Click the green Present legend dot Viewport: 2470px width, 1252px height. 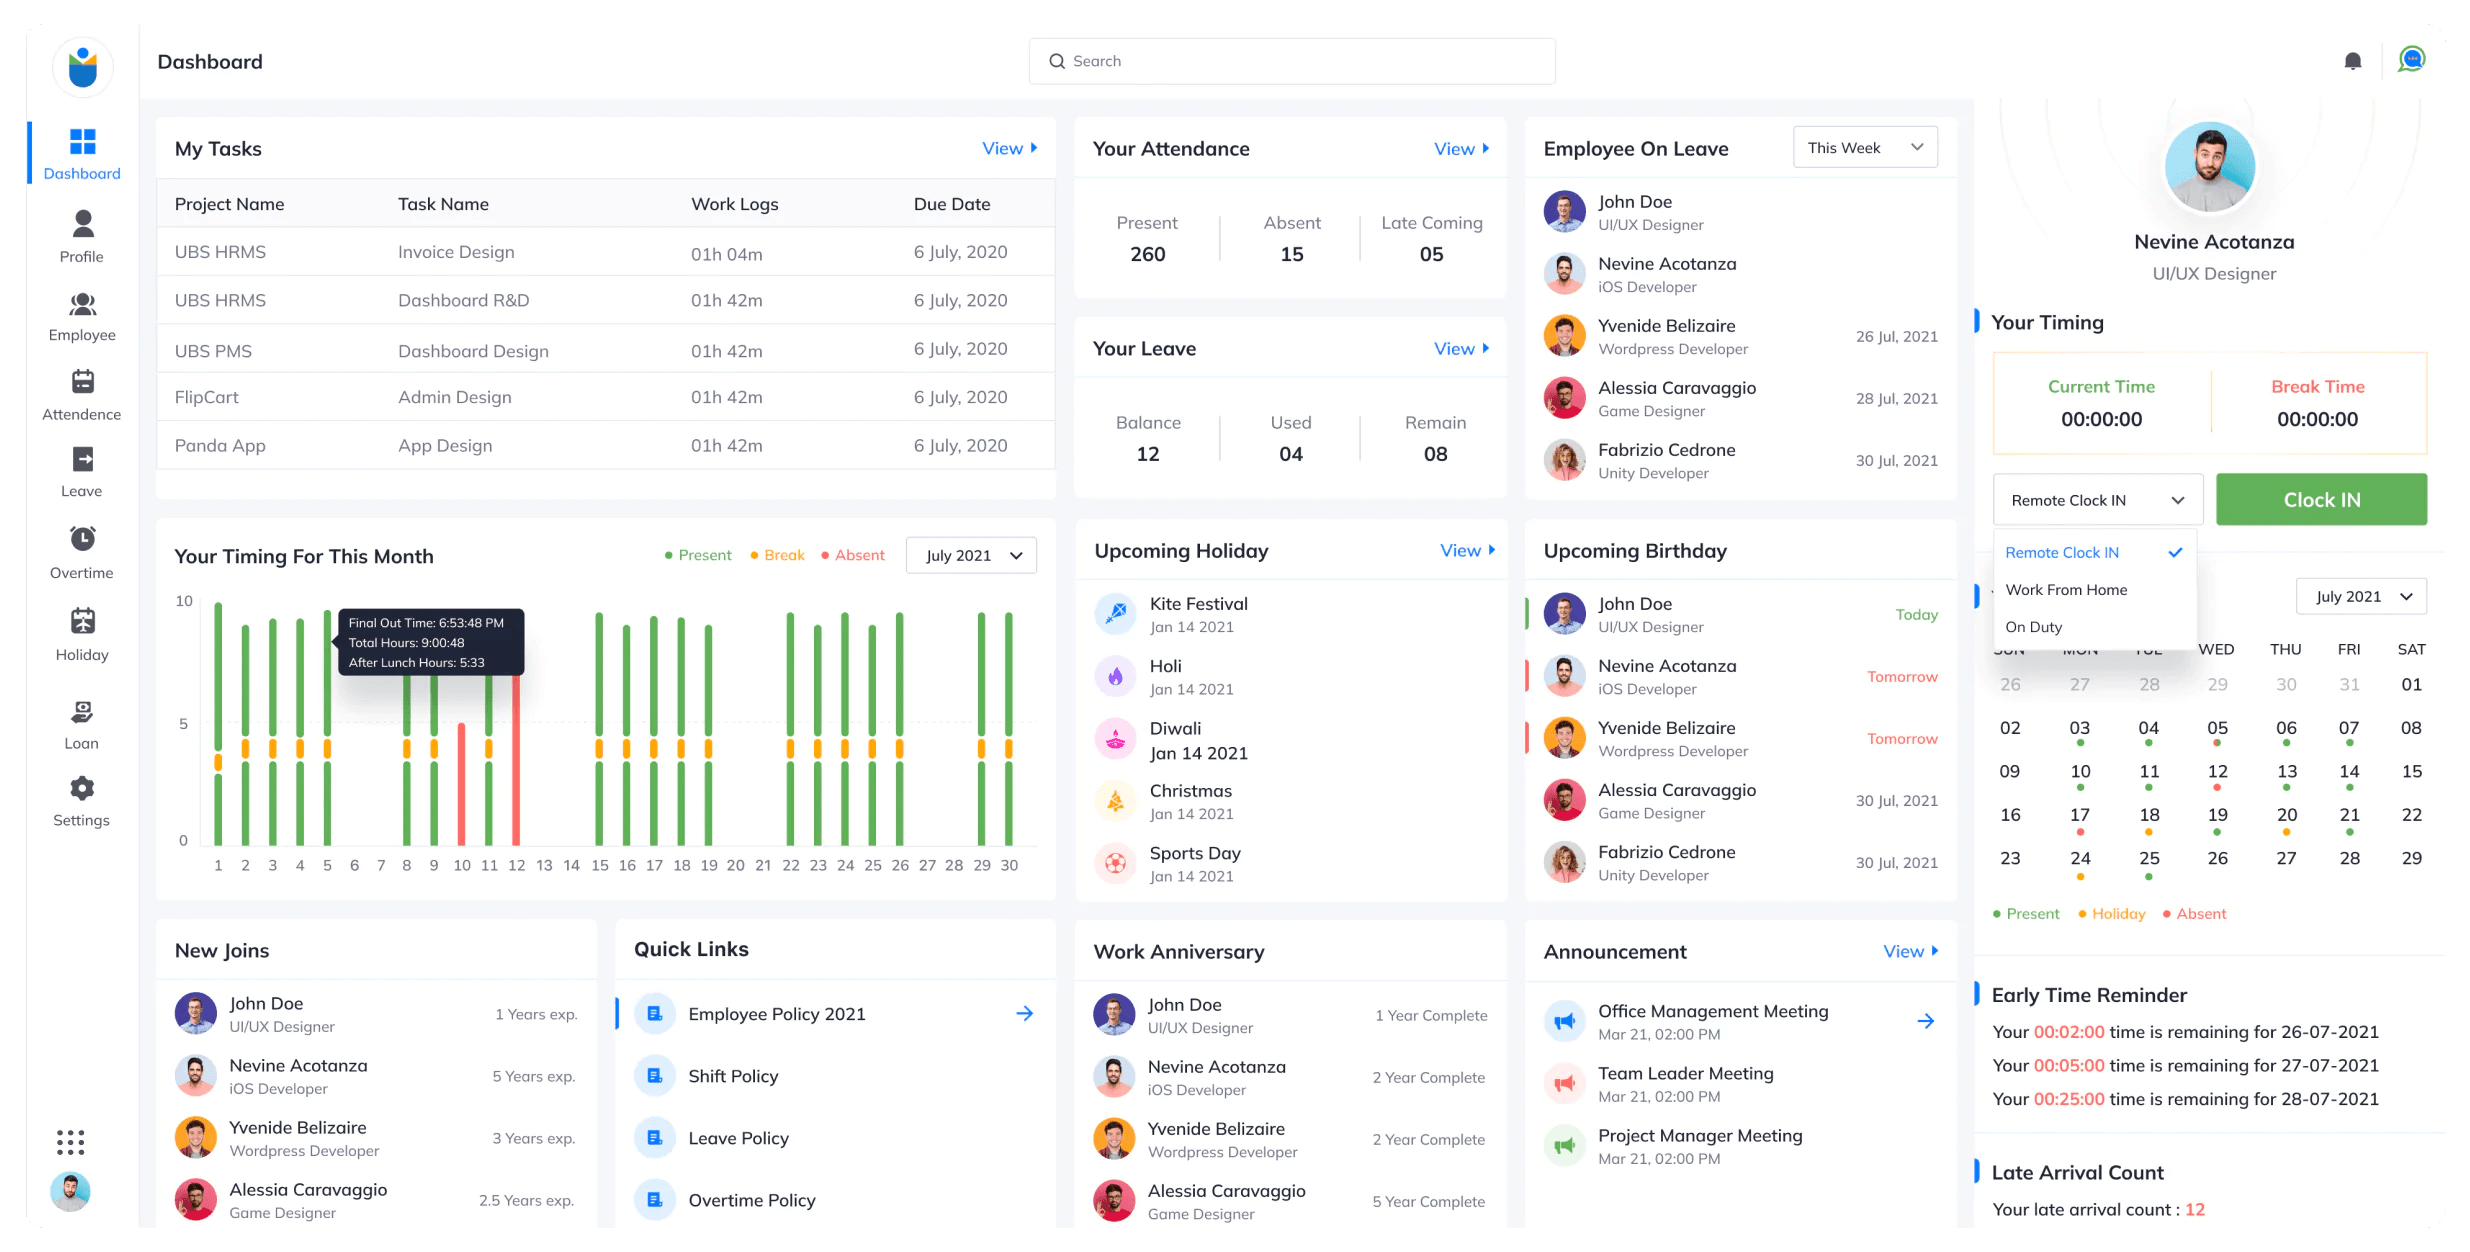668,555
